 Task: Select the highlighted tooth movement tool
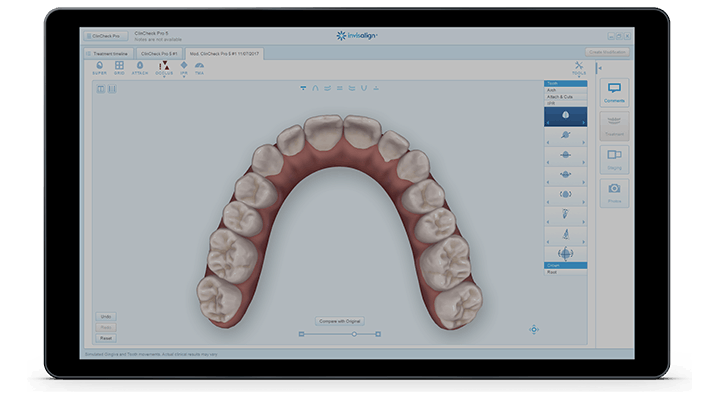coord(565,115)
